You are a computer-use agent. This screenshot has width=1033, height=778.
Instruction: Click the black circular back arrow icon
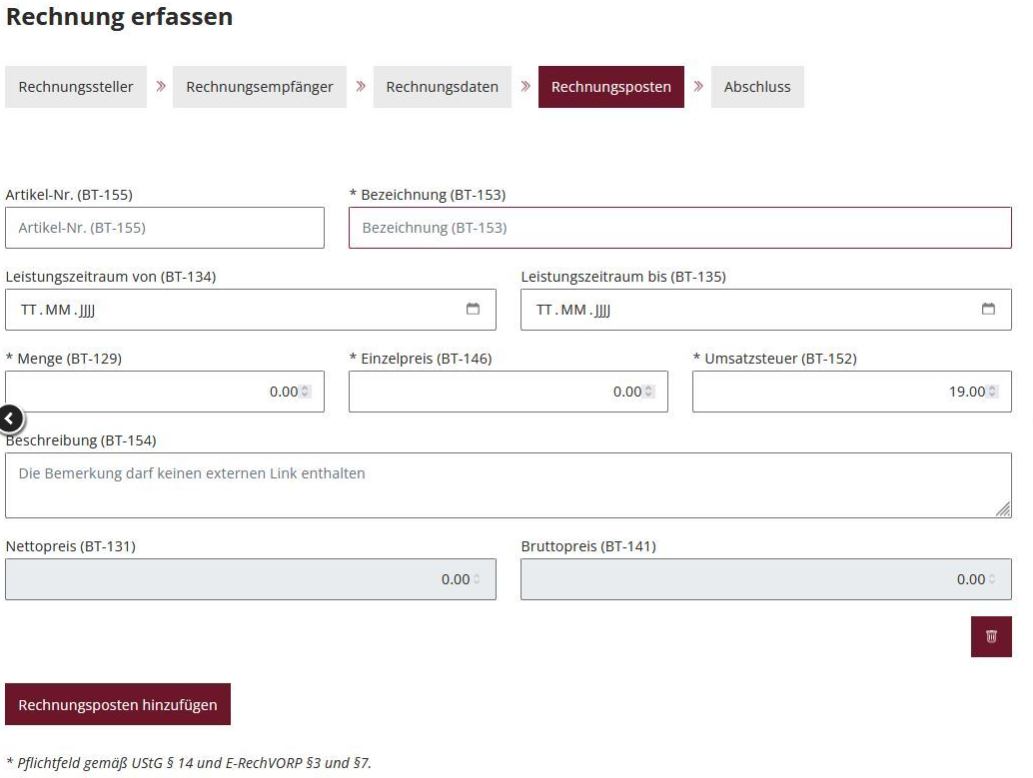click(x=12, y=419)
